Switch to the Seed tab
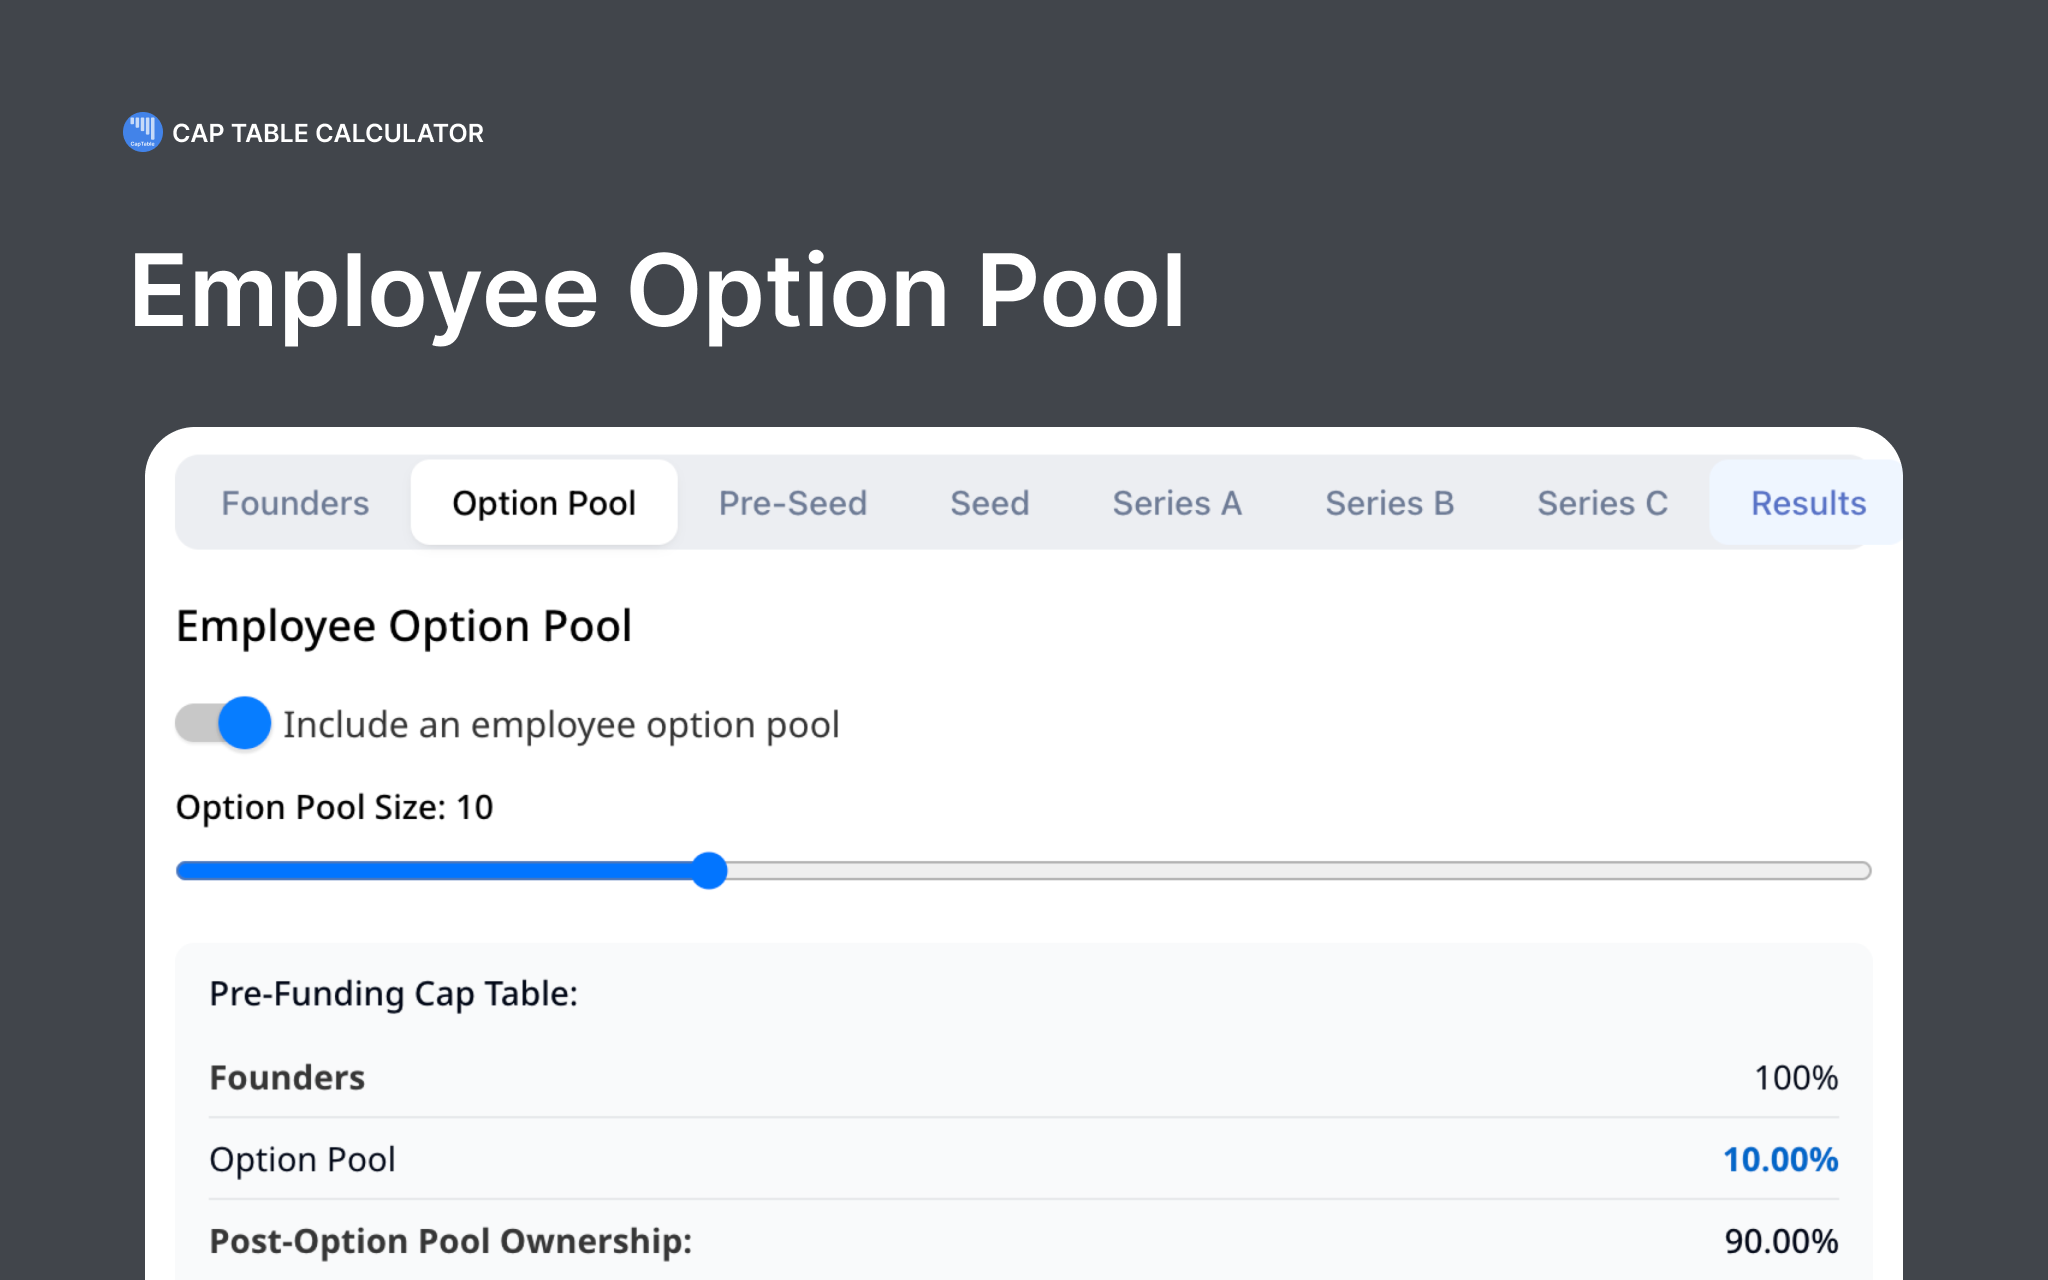 (x=989, y=503)
